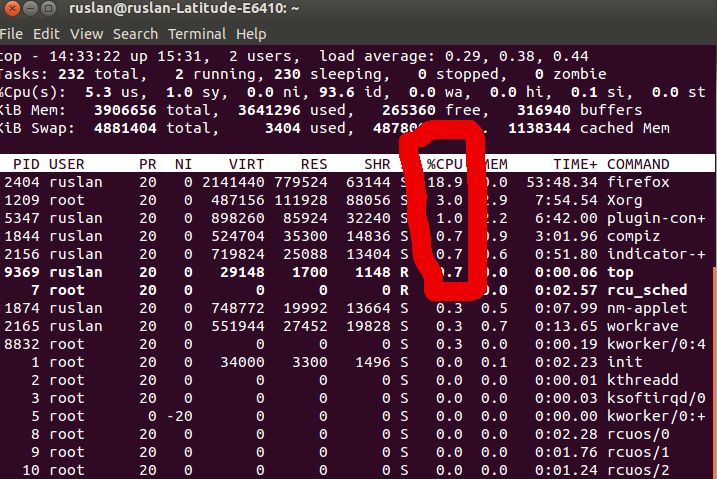This screenshot has height=479, width=717.
Task: Click the RES value 779524
Action: pos(301,182)
